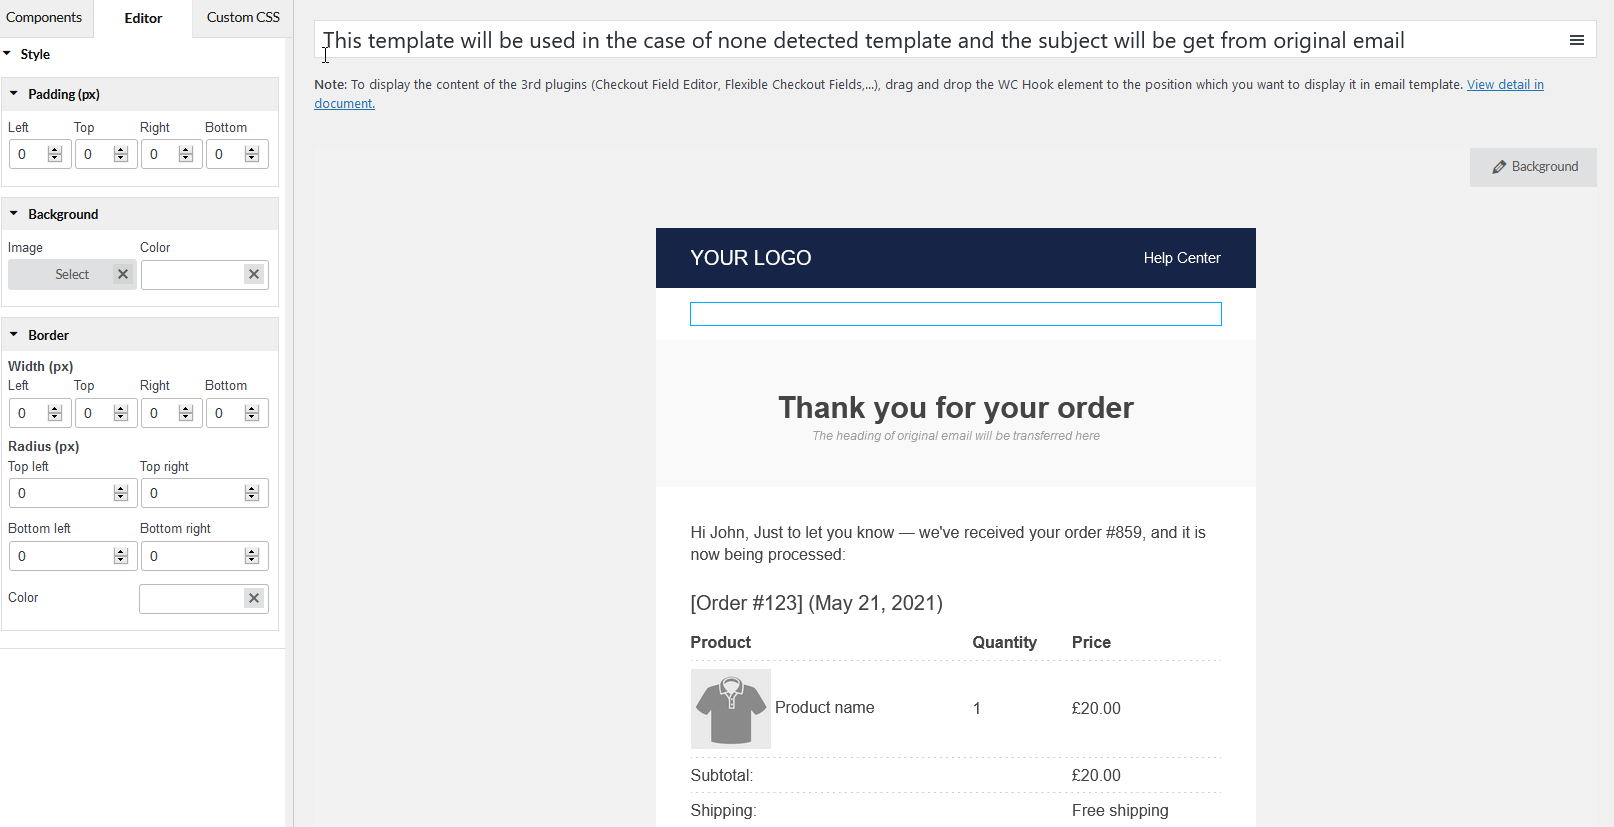Switch to the Custom CSS tab
The height and width of the screenshot is (827, 1614).
click(243, 18)
